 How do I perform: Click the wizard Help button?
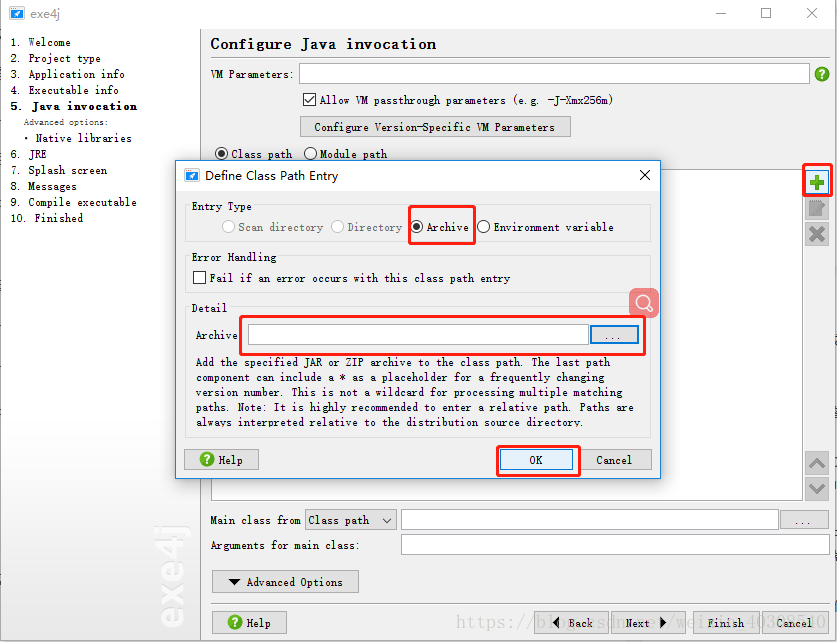[249, 622]
